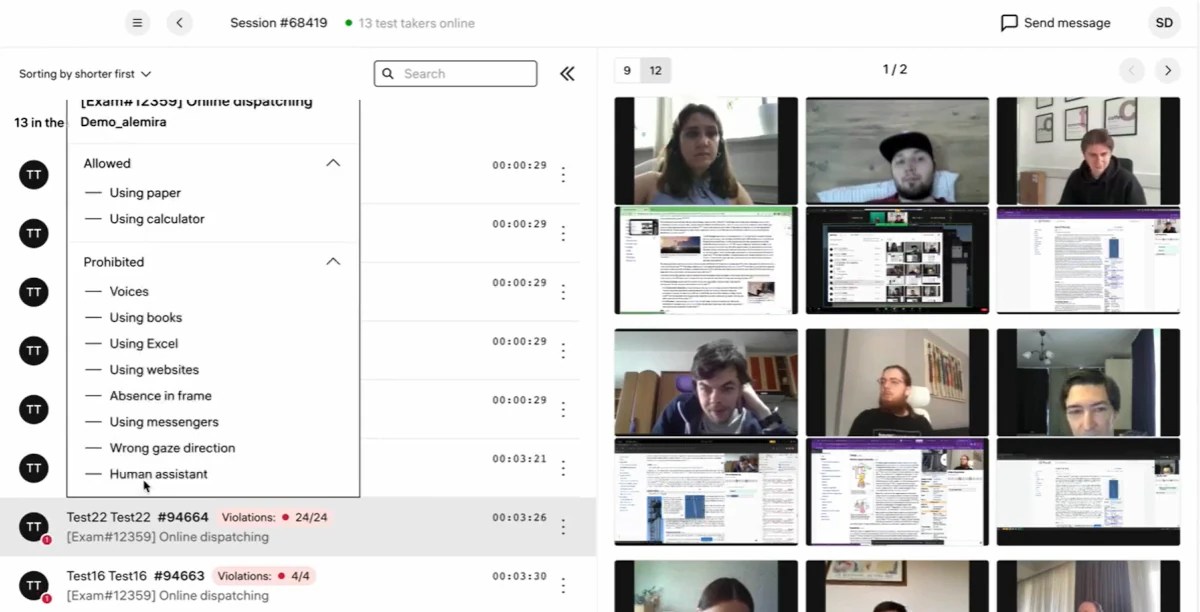
Task: Open webcam of bearded man with glasses
Action: 897,383
